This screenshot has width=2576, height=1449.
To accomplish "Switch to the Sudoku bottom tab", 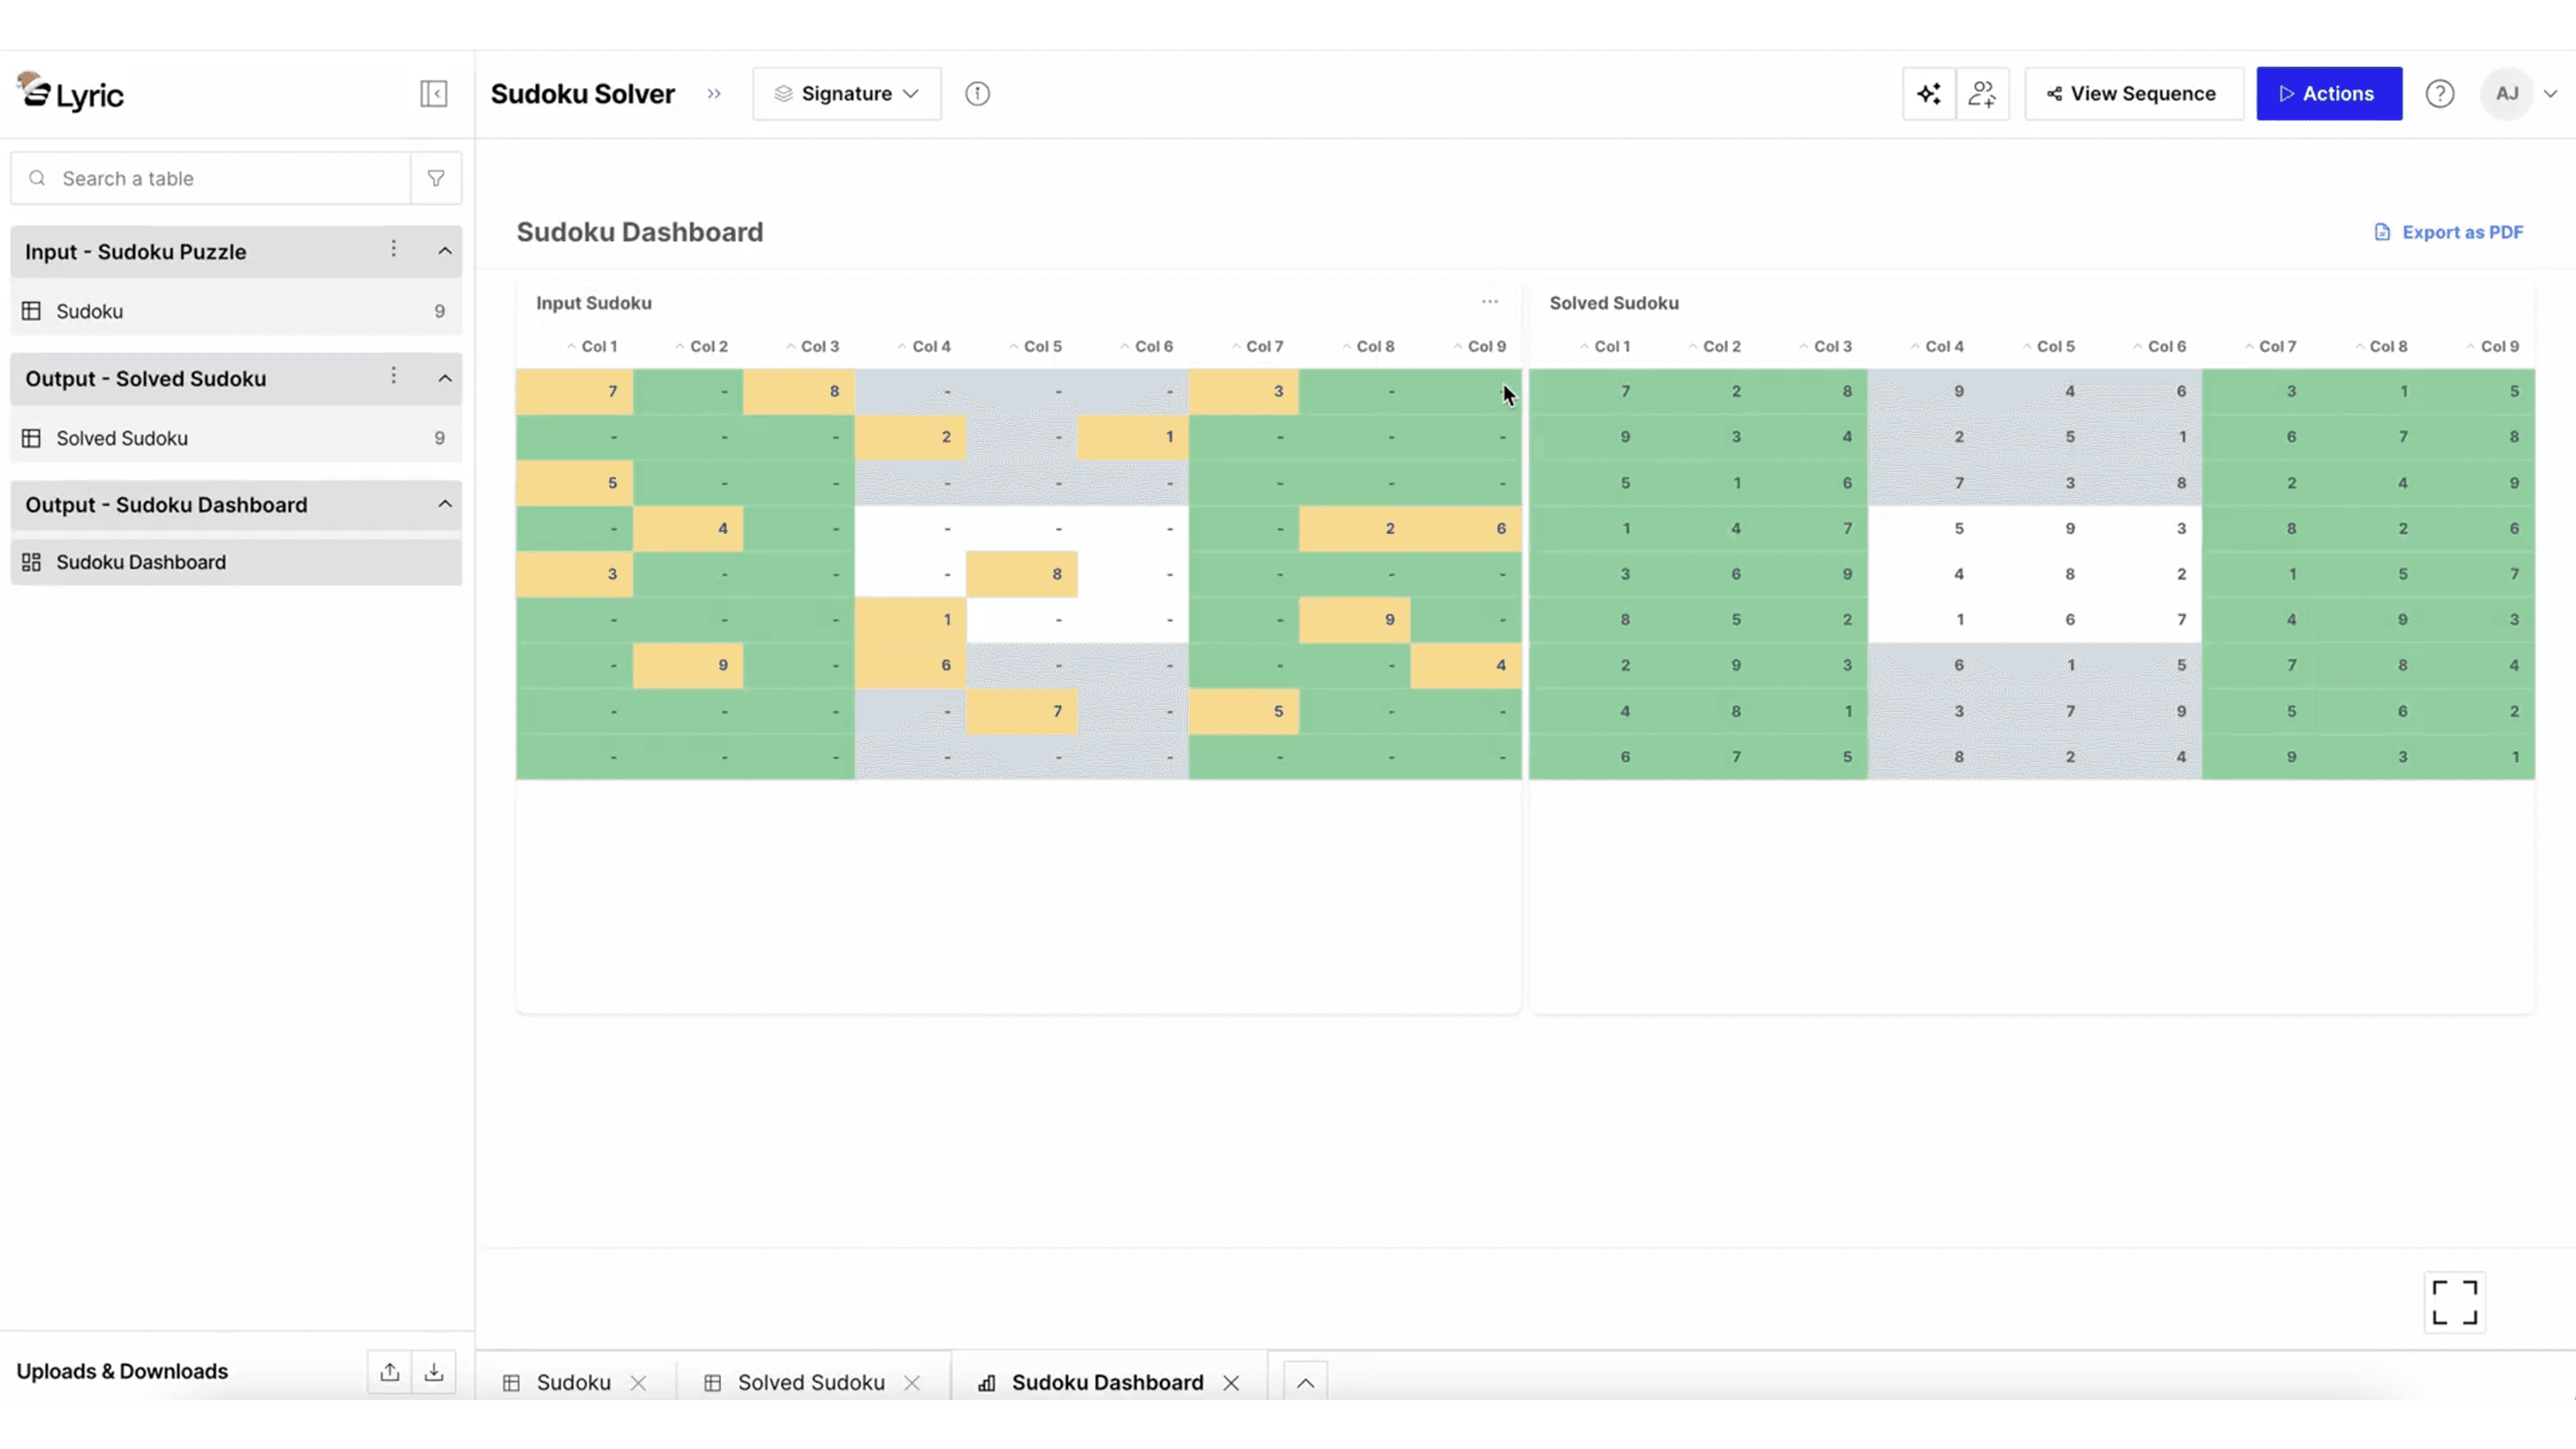I will [572, 1383].
